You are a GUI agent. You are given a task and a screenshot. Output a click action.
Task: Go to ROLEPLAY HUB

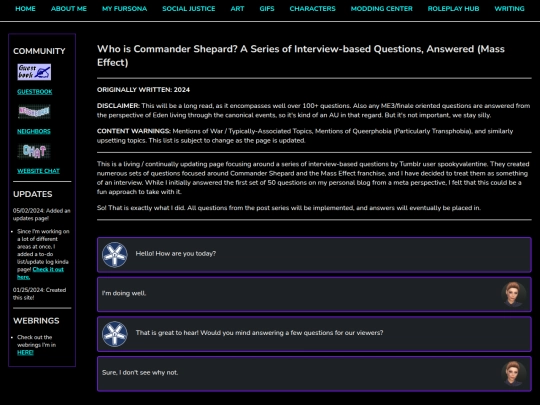453,9
